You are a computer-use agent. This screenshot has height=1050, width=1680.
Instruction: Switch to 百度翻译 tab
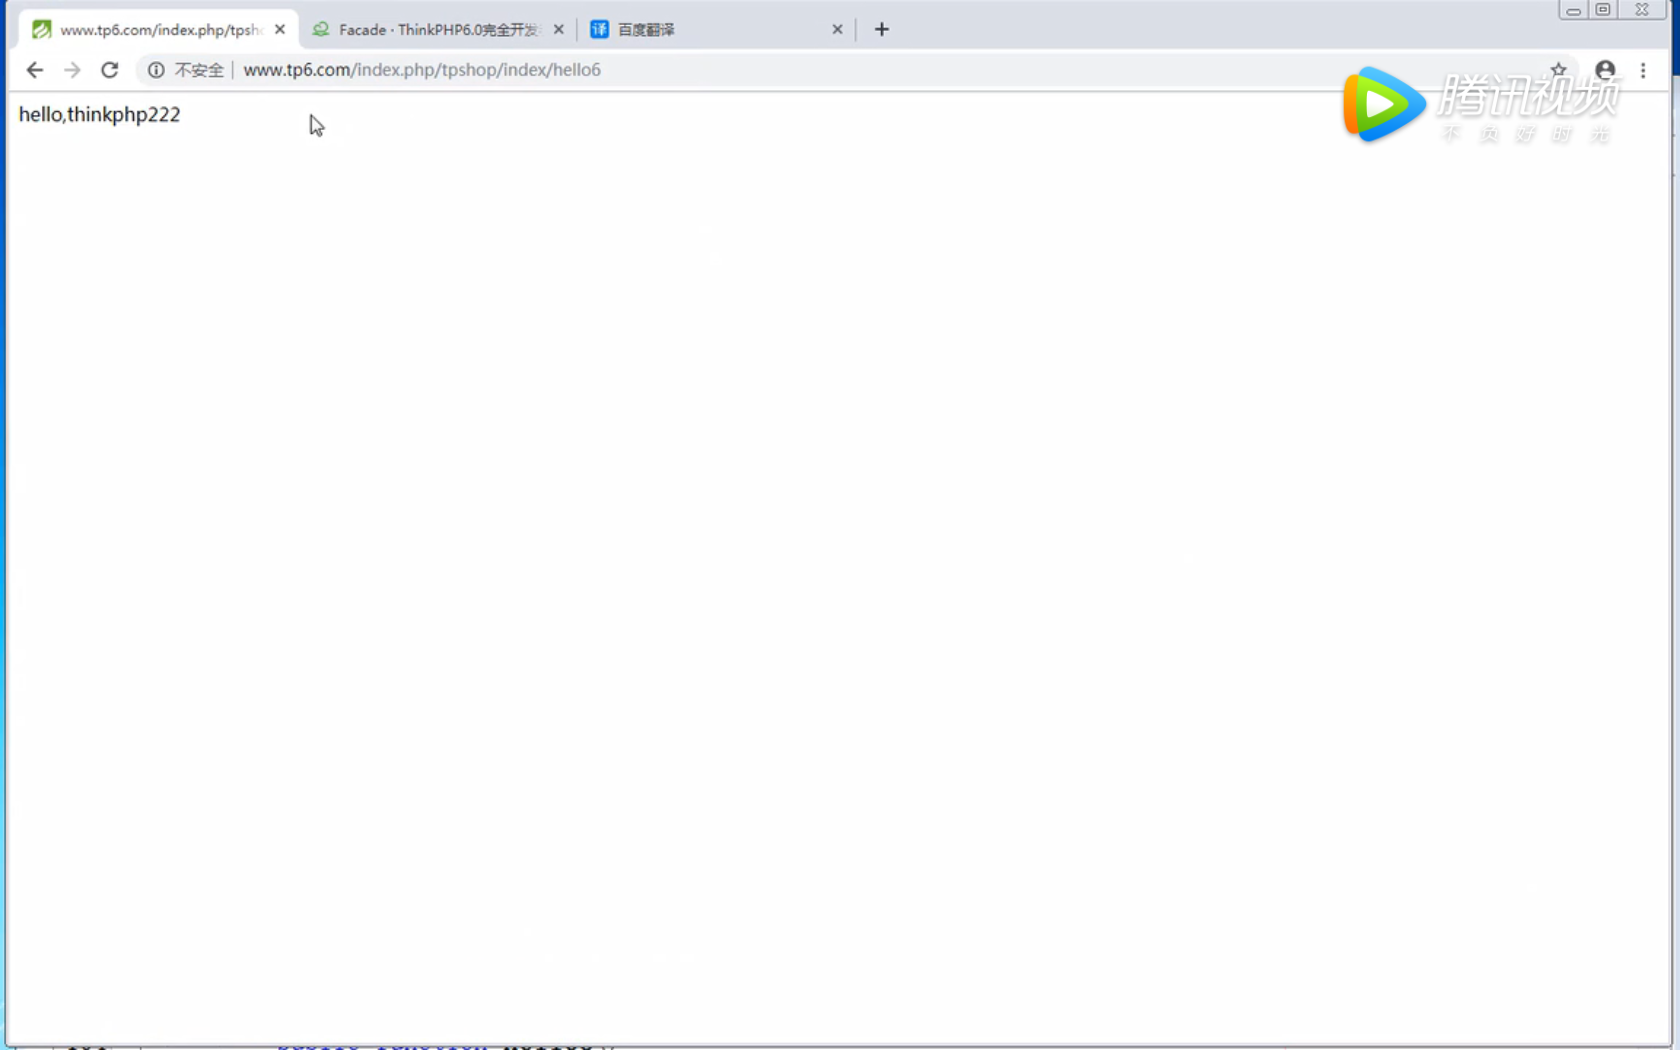pos(716,30)
